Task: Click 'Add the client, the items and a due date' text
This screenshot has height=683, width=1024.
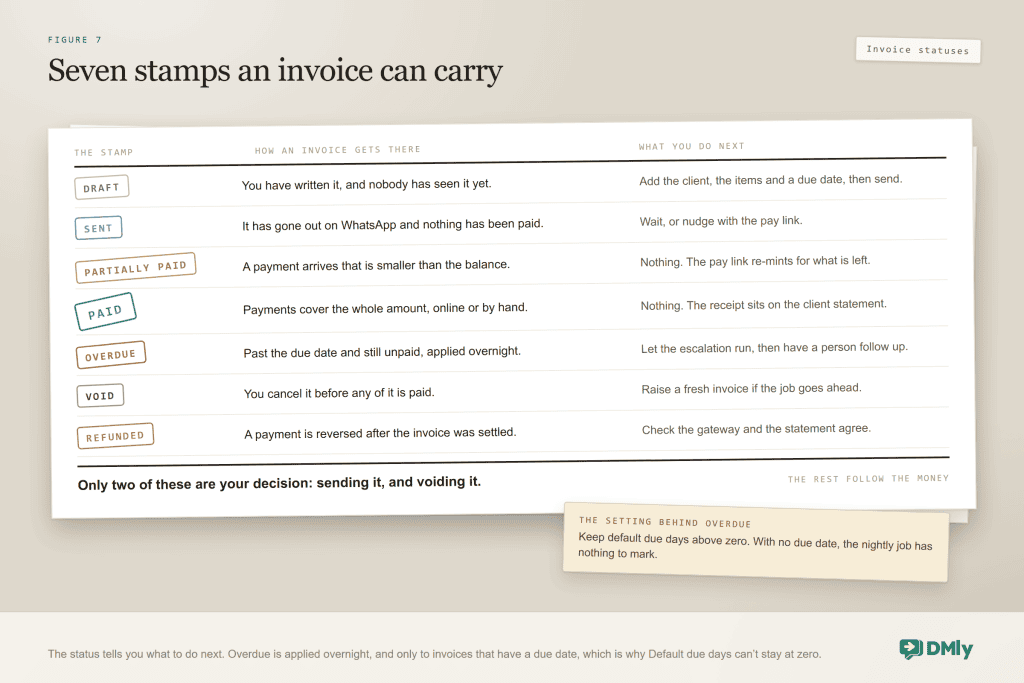Action: (771, 180)
